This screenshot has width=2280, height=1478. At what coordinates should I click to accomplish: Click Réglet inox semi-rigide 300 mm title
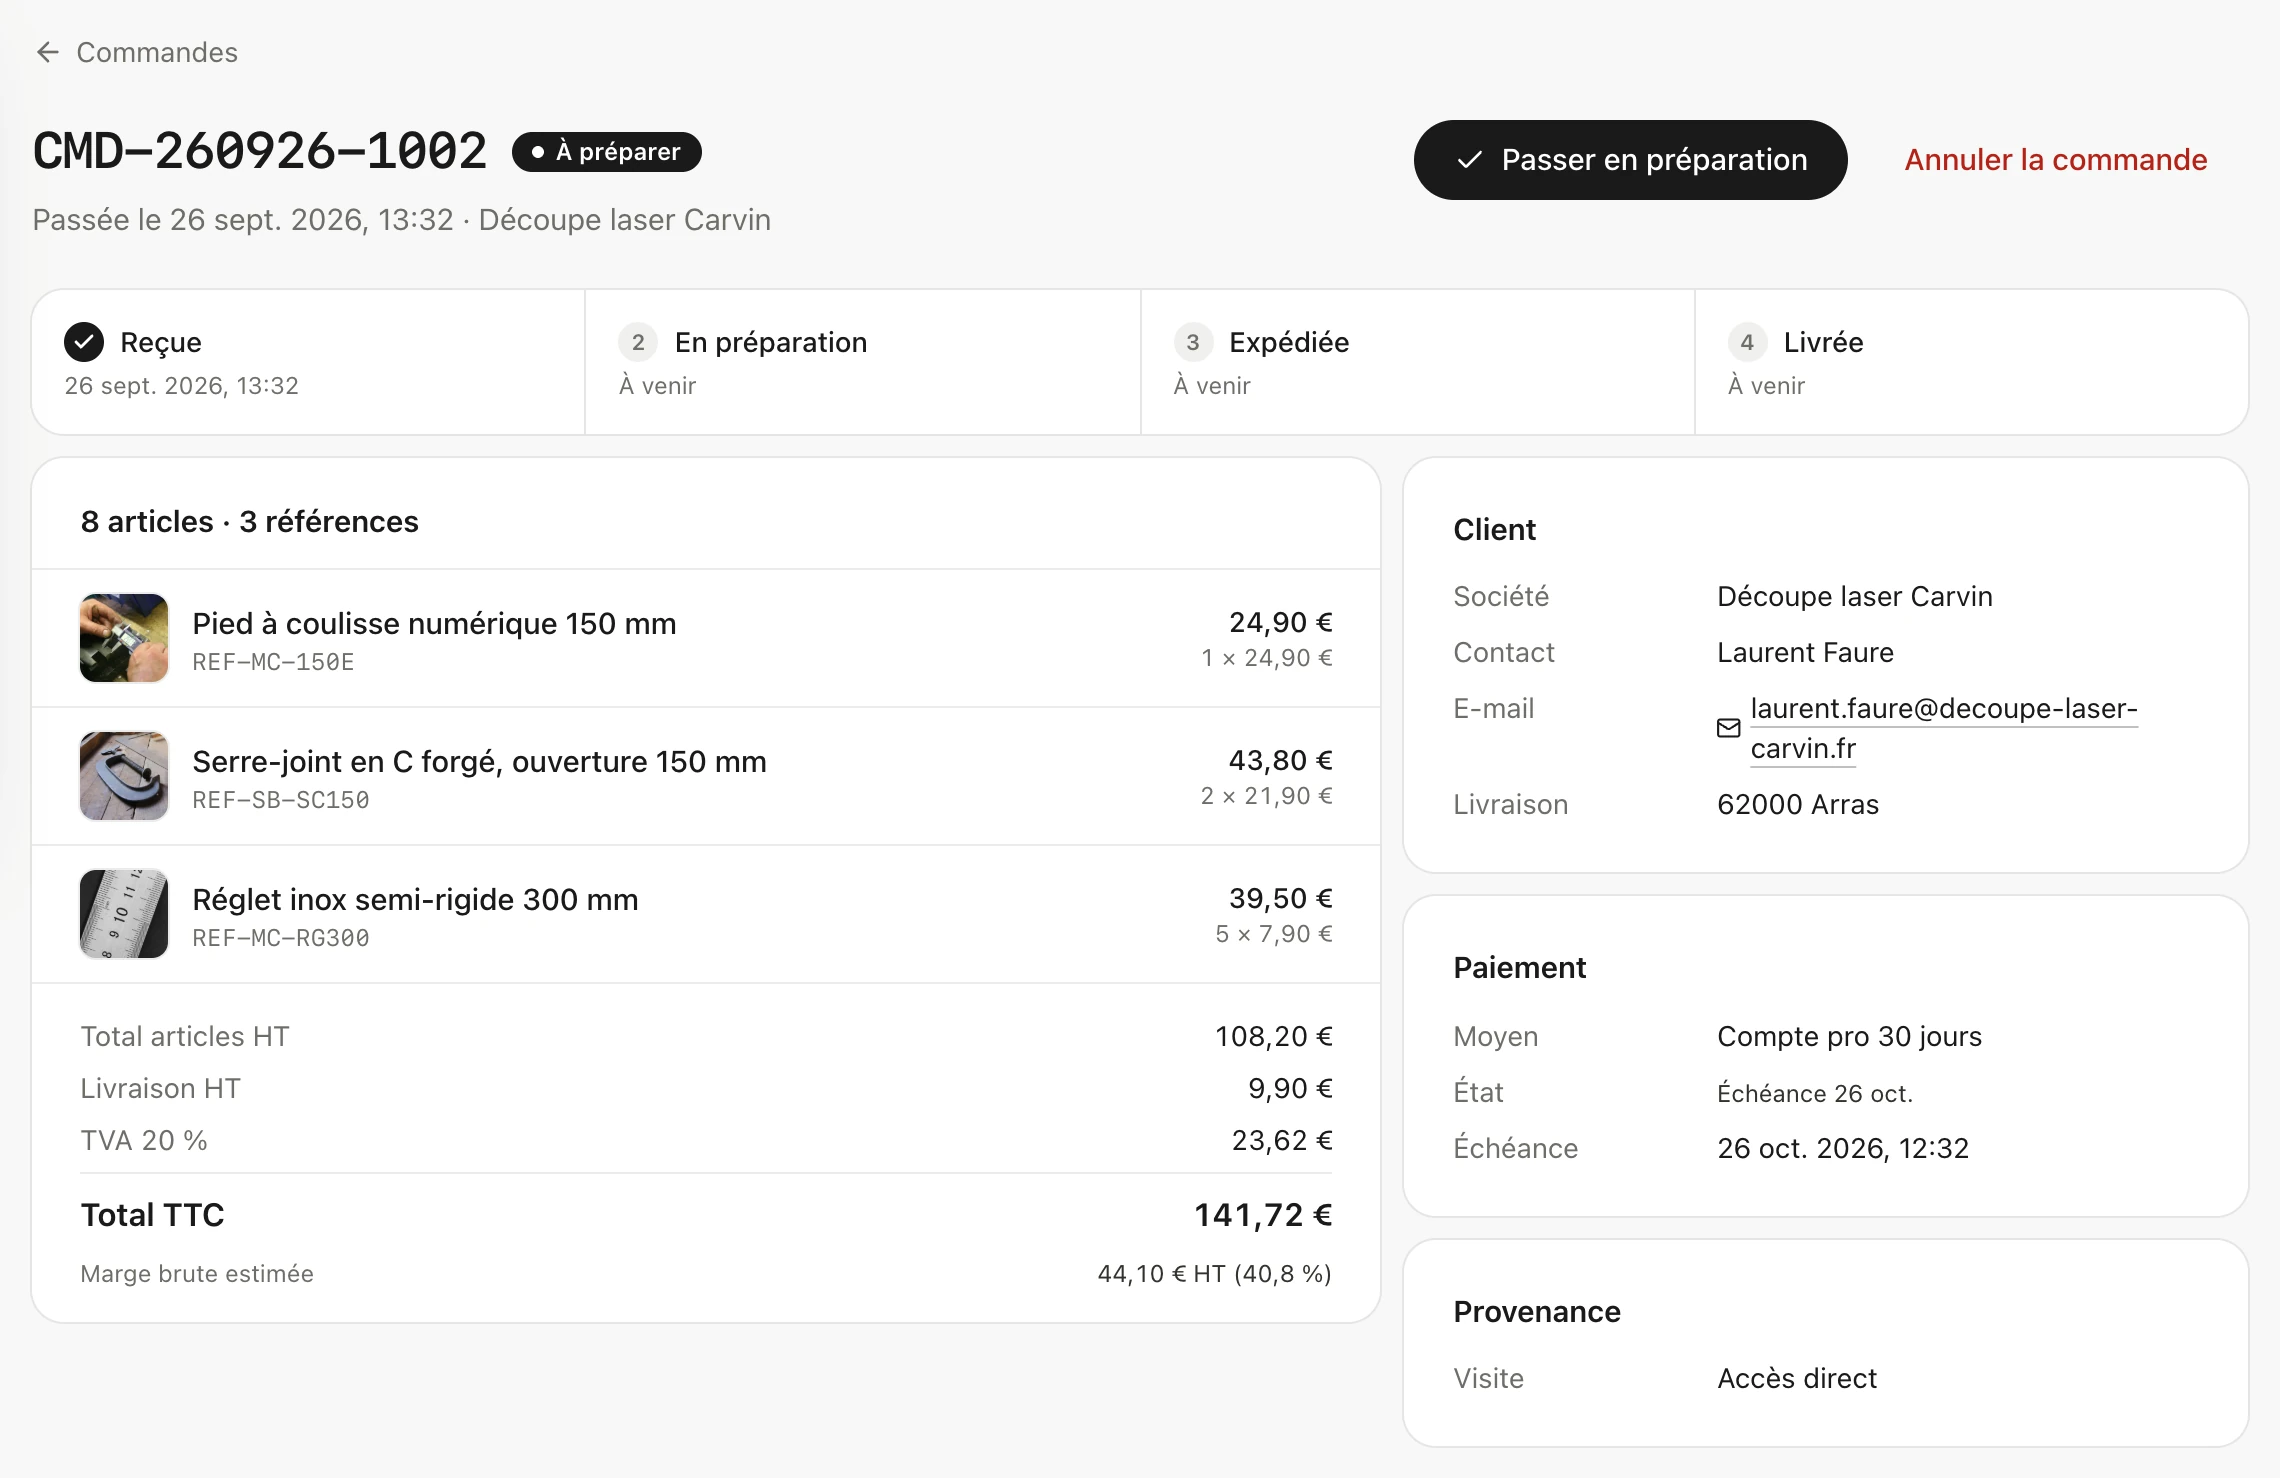[x=415, y=899]
